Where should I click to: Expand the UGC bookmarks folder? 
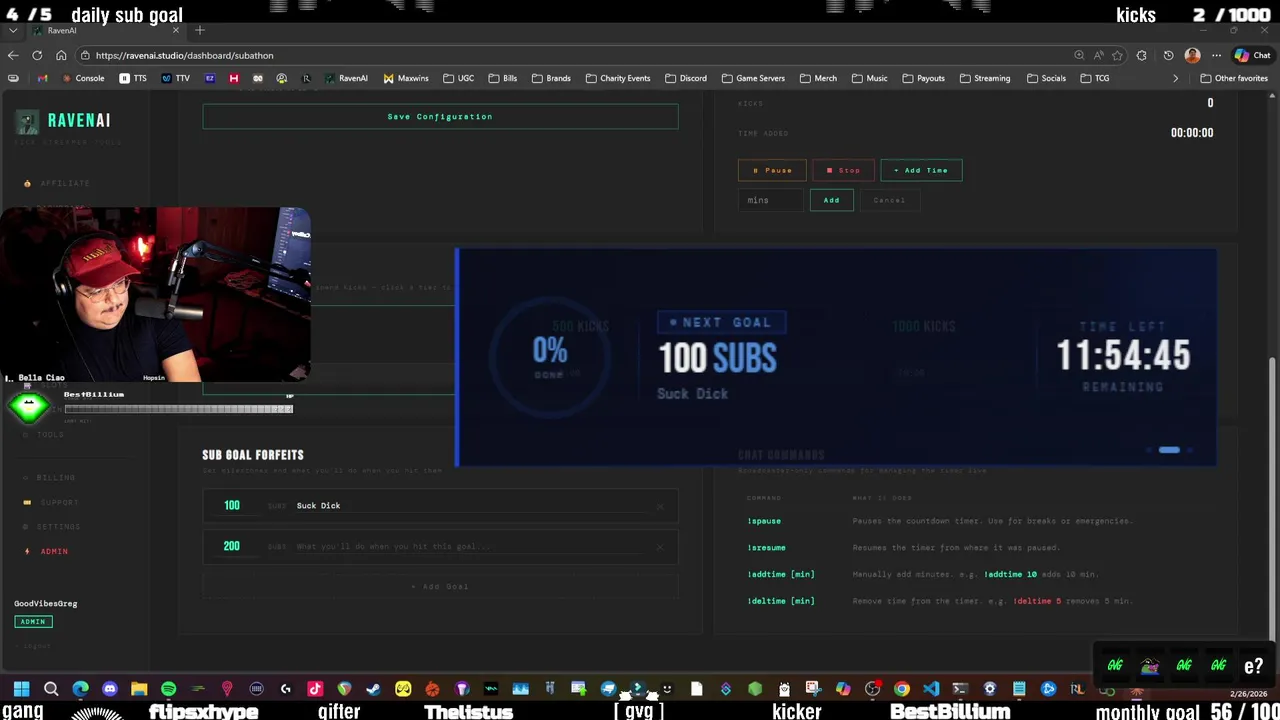pyautogui.click(x=458, y=78)
